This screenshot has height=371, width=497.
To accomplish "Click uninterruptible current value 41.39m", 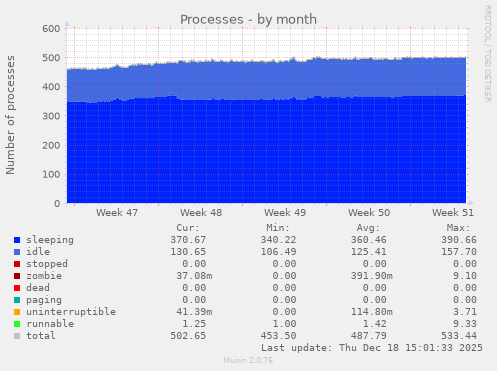I will pos(194,312).
